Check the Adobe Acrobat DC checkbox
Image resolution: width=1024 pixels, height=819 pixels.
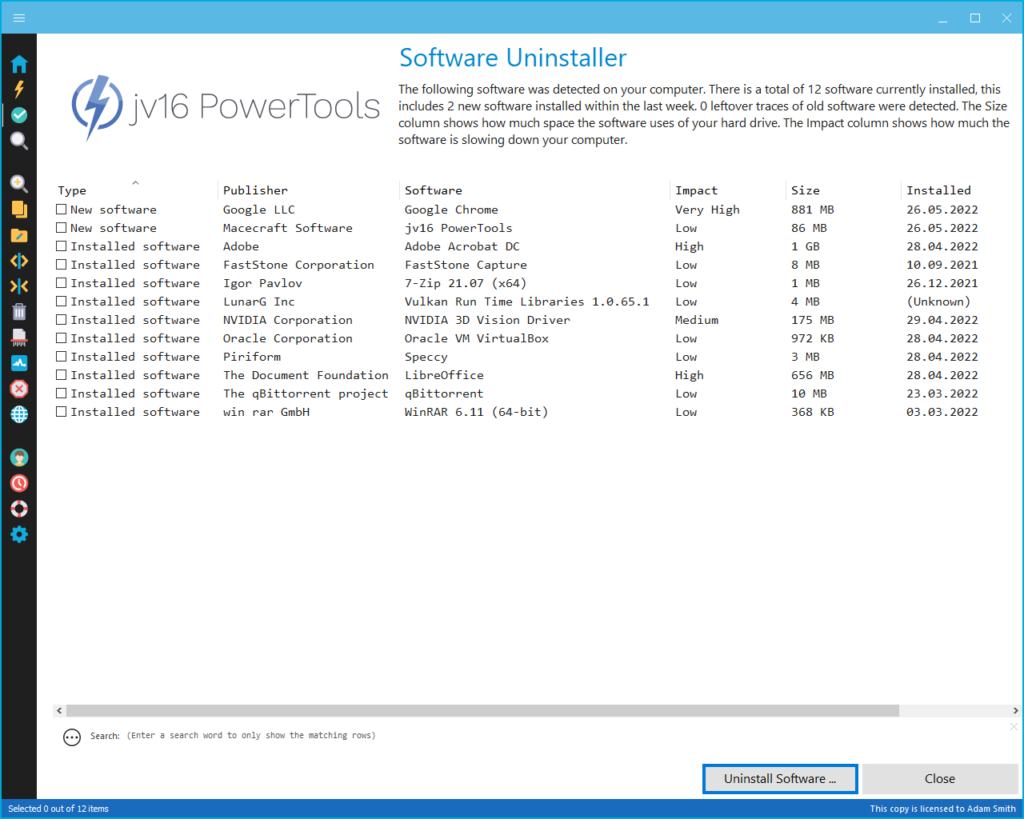[x=61, y=246]
